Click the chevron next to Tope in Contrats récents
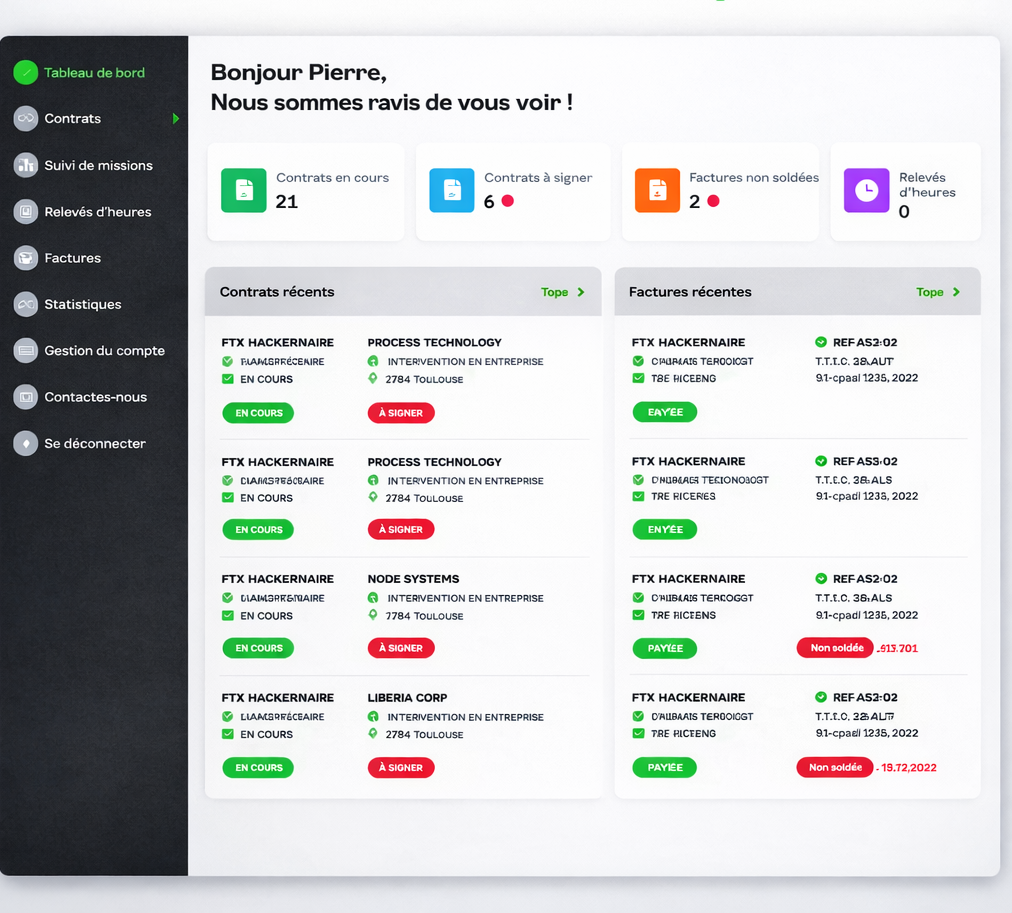 coord(581,293)
